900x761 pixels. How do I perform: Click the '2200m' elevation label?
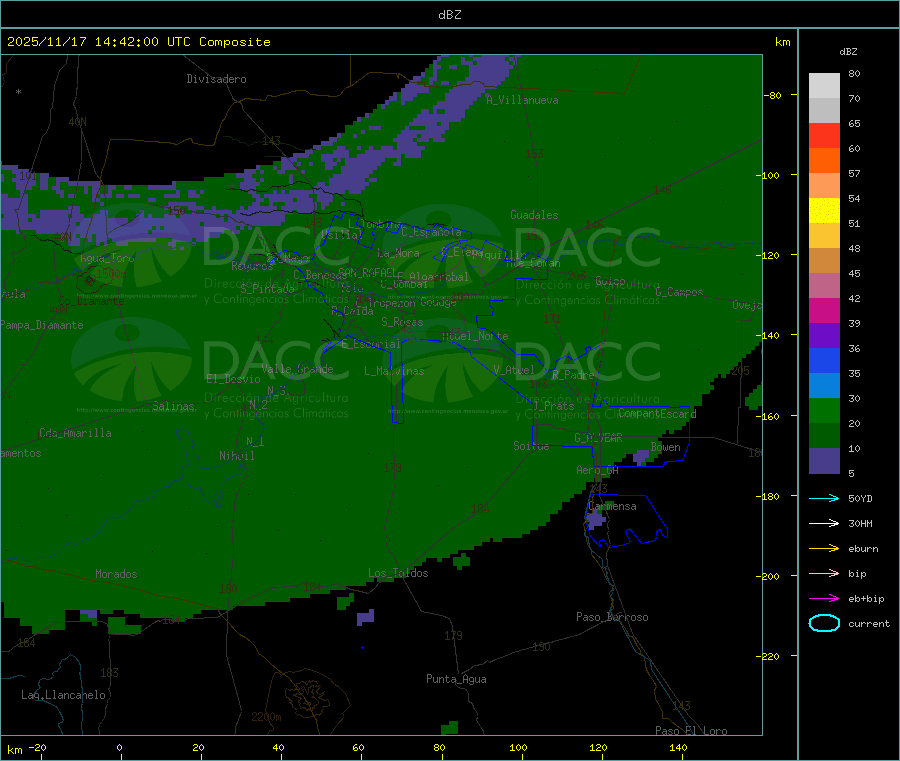pos(266,717)
